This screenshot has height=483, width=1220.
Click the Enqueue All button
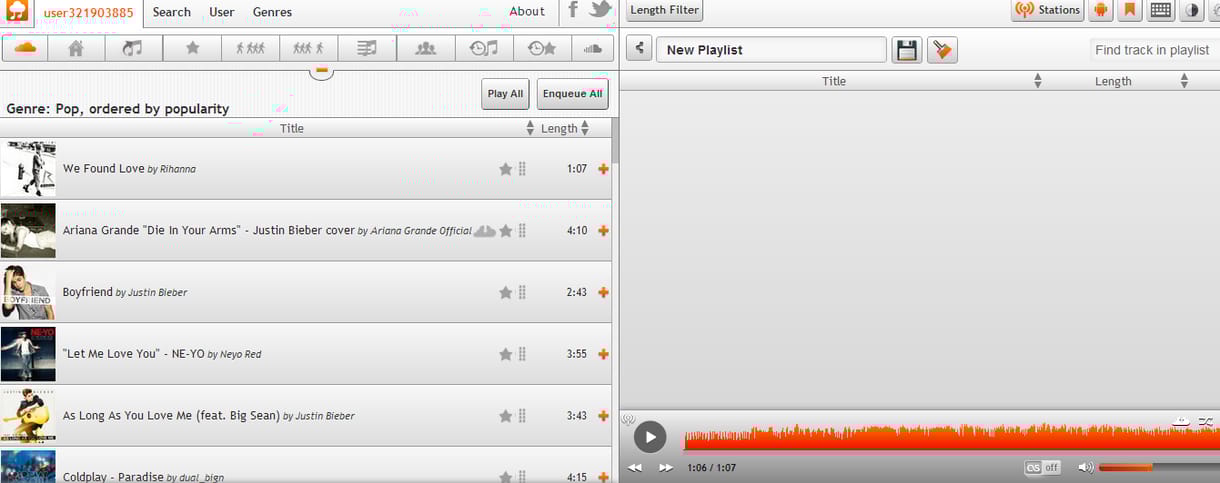572,94
